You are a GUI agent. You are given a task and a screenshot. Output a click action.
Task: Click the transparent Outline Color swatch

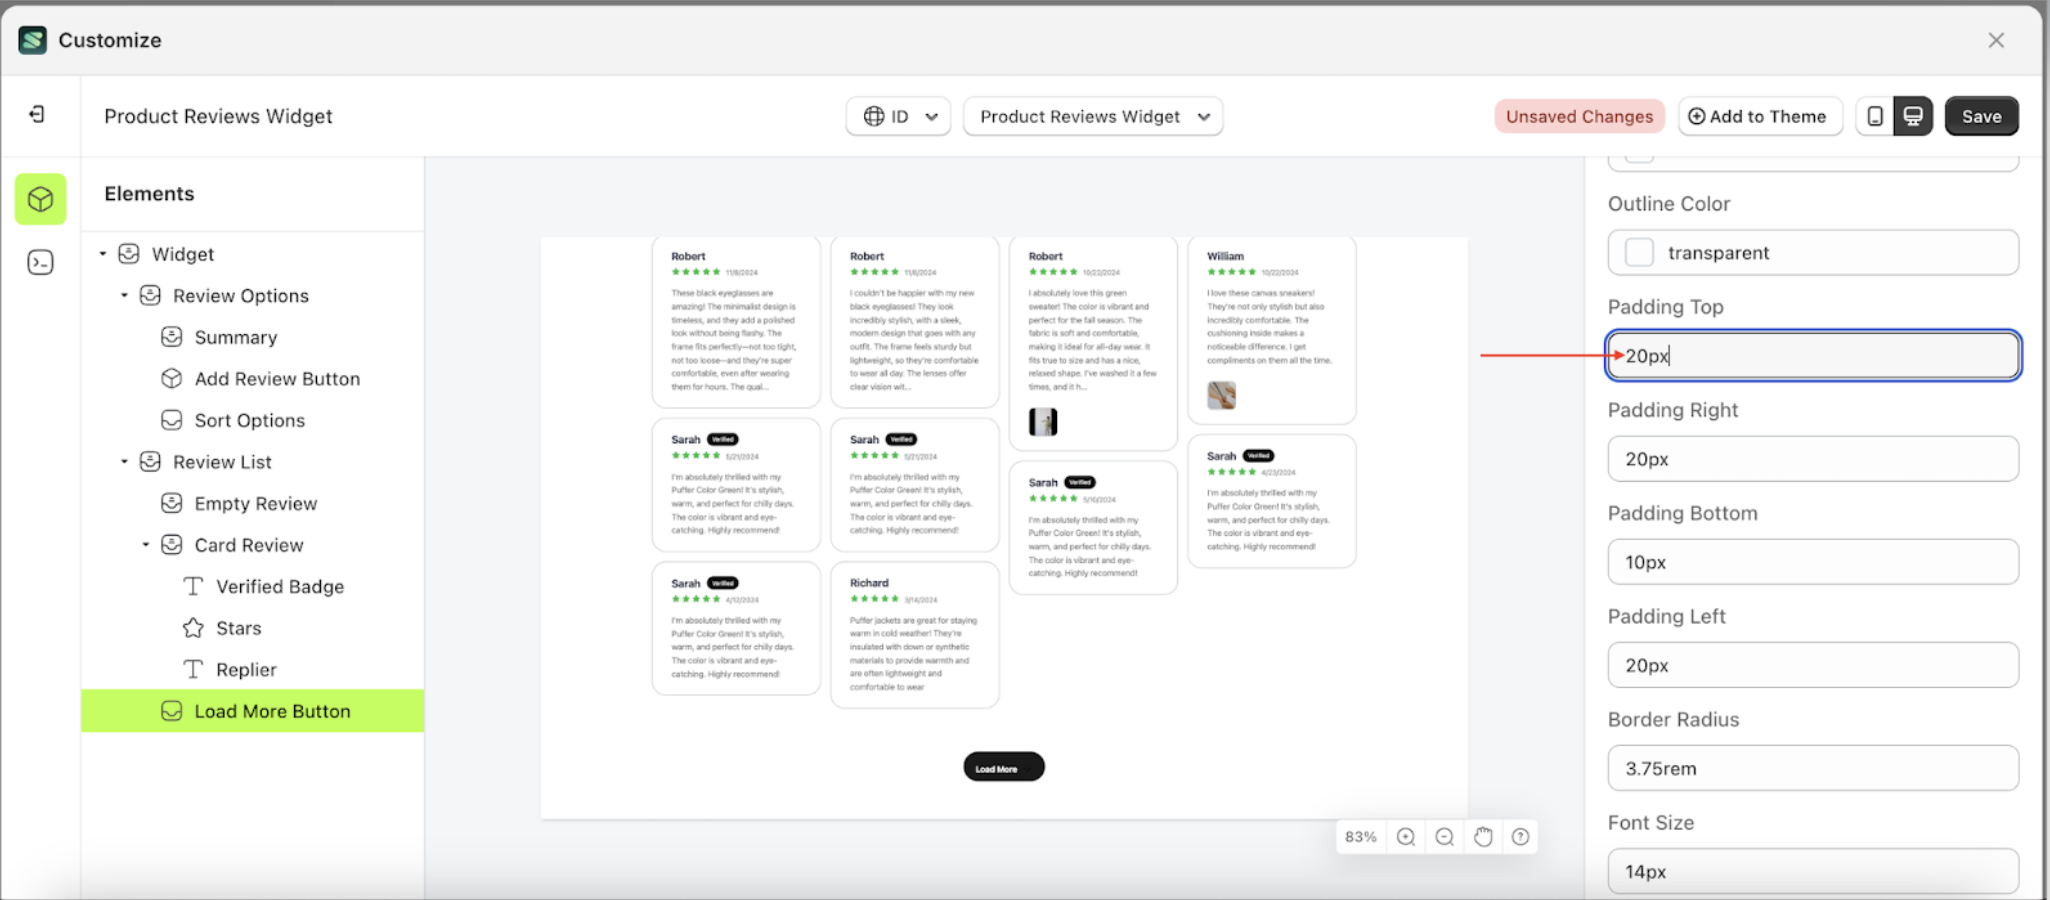click(x=1638, y=253)
